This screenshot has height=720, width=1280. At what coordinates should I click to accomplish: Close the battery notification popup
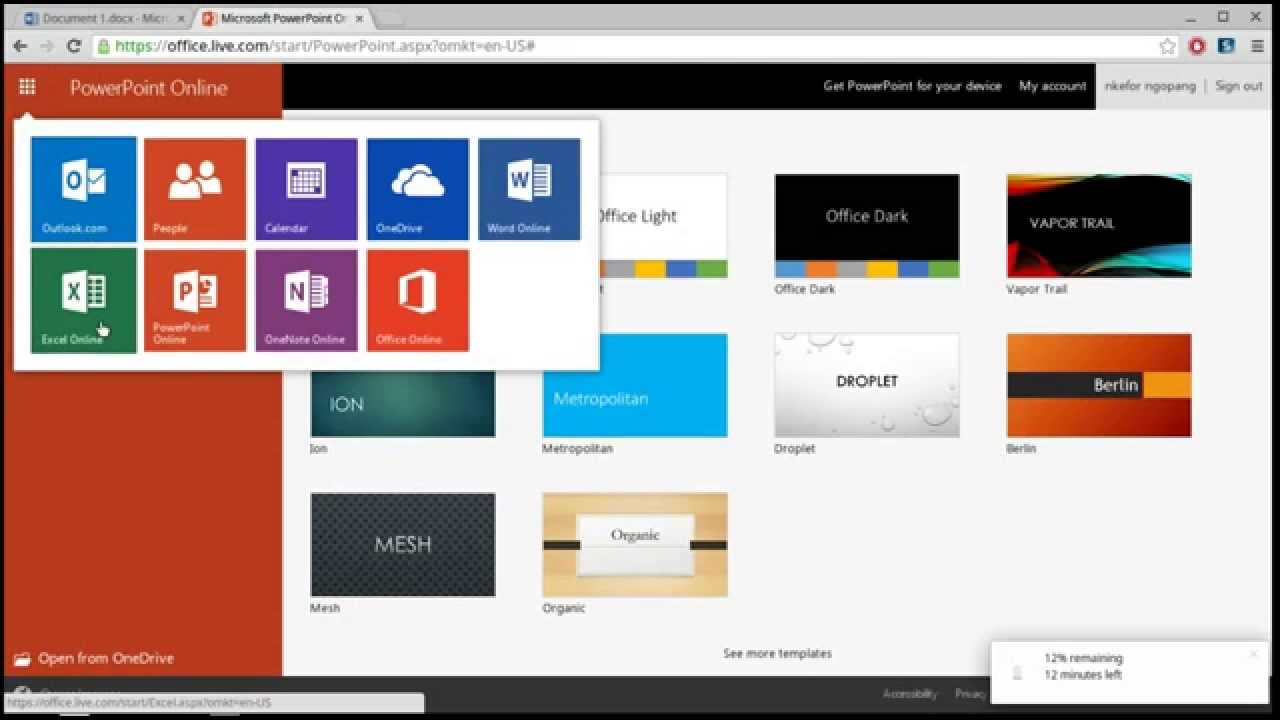1253,654
